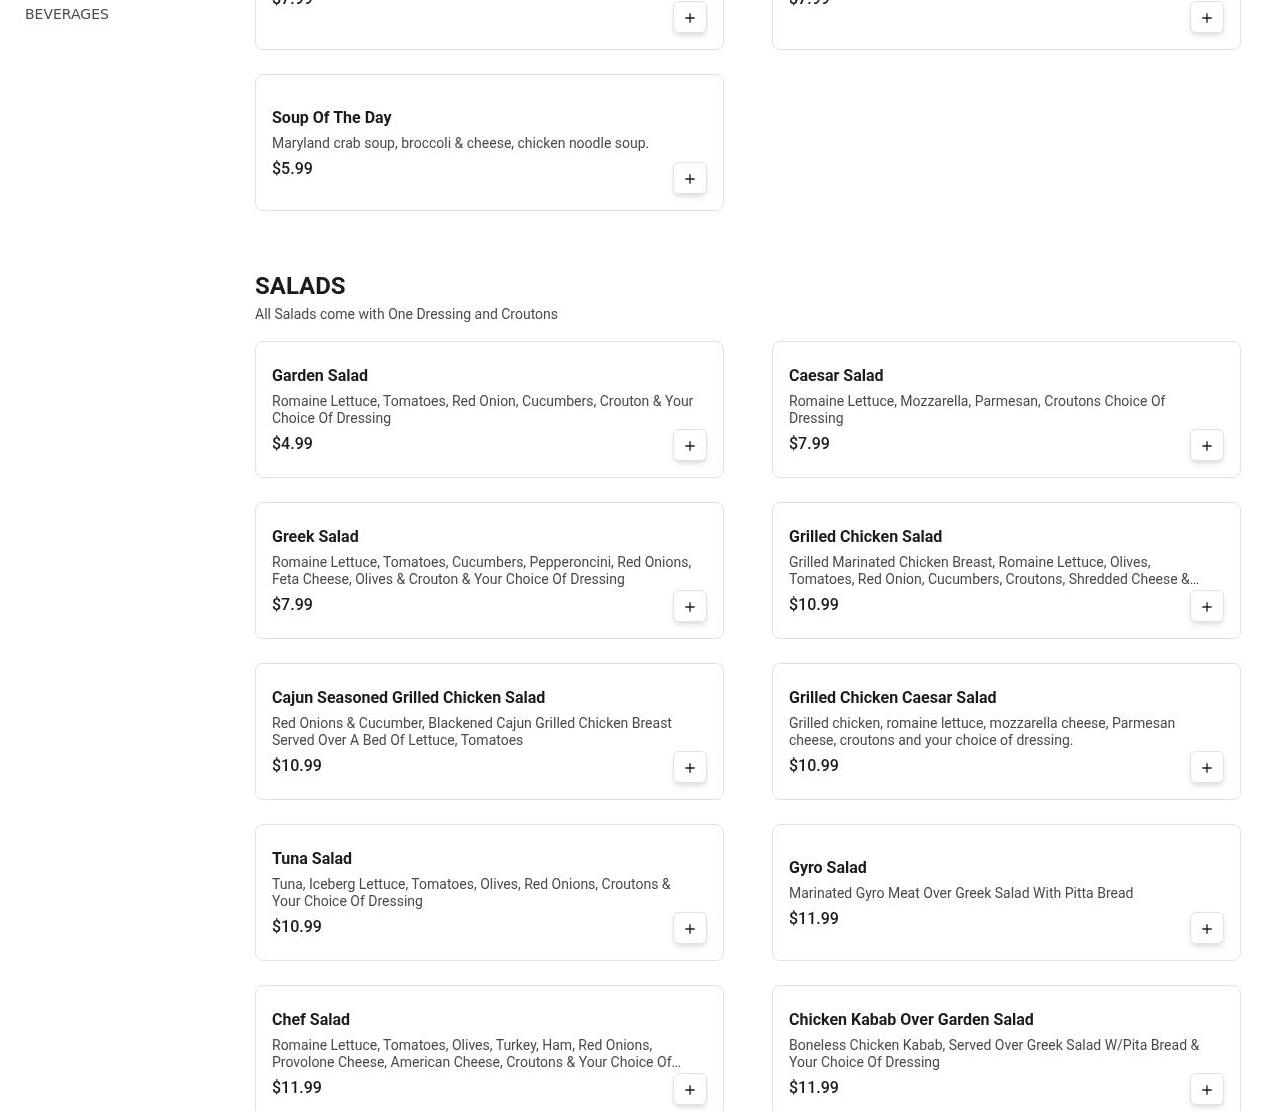Open Soup Of The Day item title
Screen dimensions: 1270x1111
[x=331, y=117]
